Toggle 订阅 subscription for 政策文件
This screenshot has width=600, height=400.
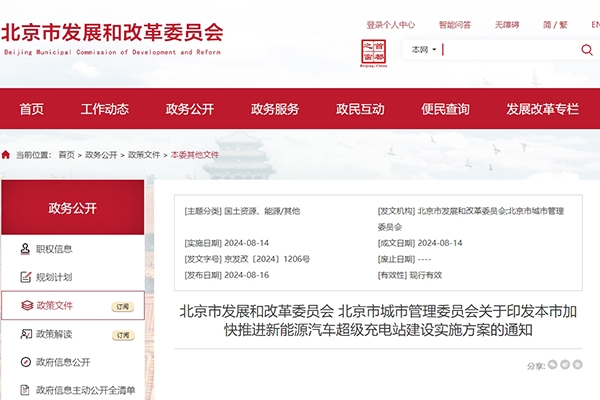point(122,306)
